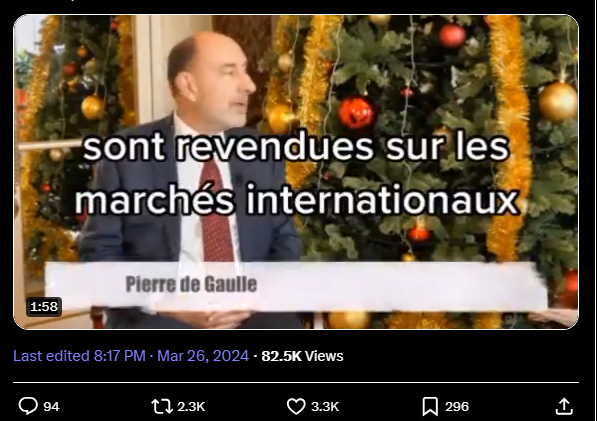This screenshot has height=421, width=597.
Task: Click the 94 replies count
Action: (x=51, y=407)
